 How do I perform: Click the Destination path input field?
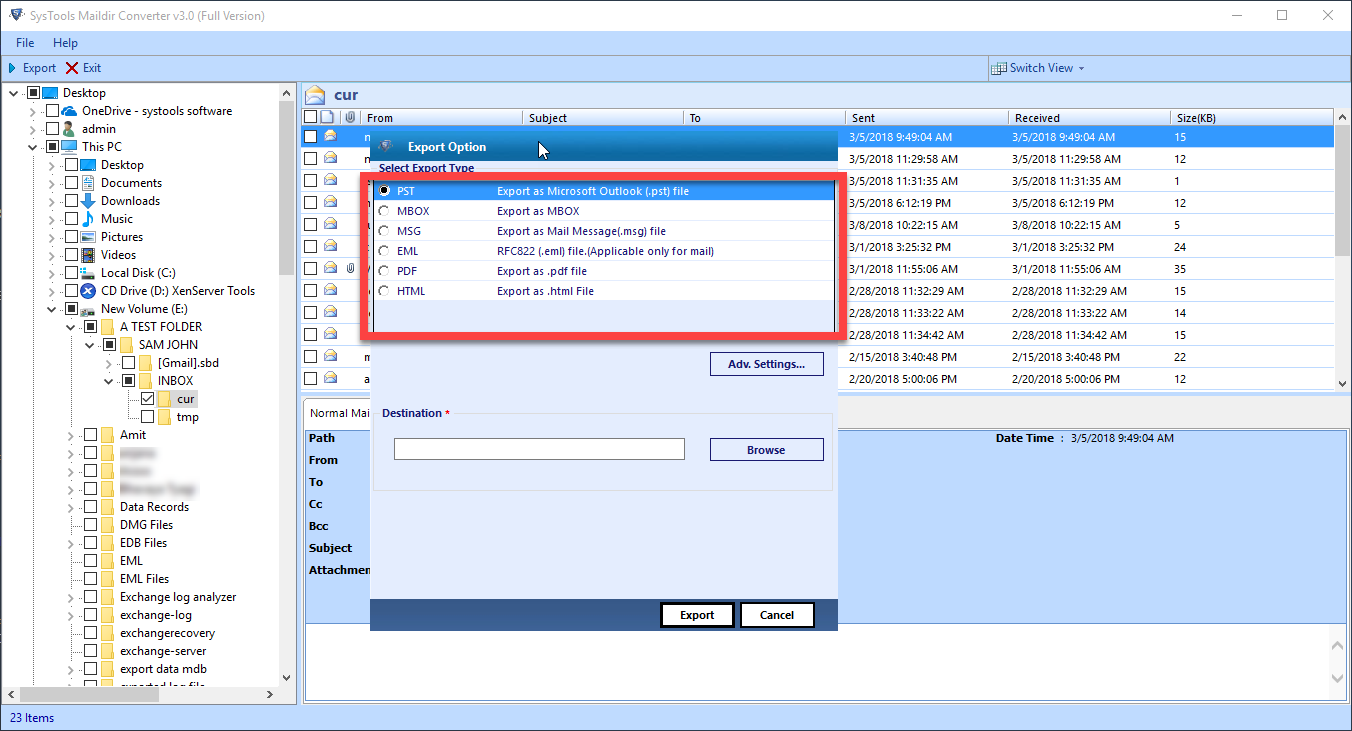point(539,450)
